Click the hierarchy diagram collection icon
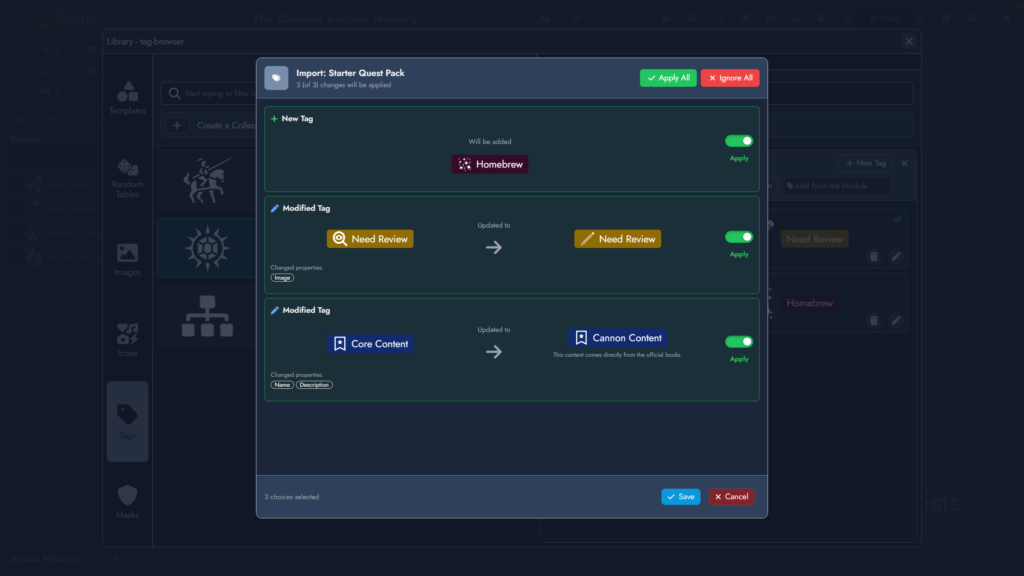 [x=206, y=316]
